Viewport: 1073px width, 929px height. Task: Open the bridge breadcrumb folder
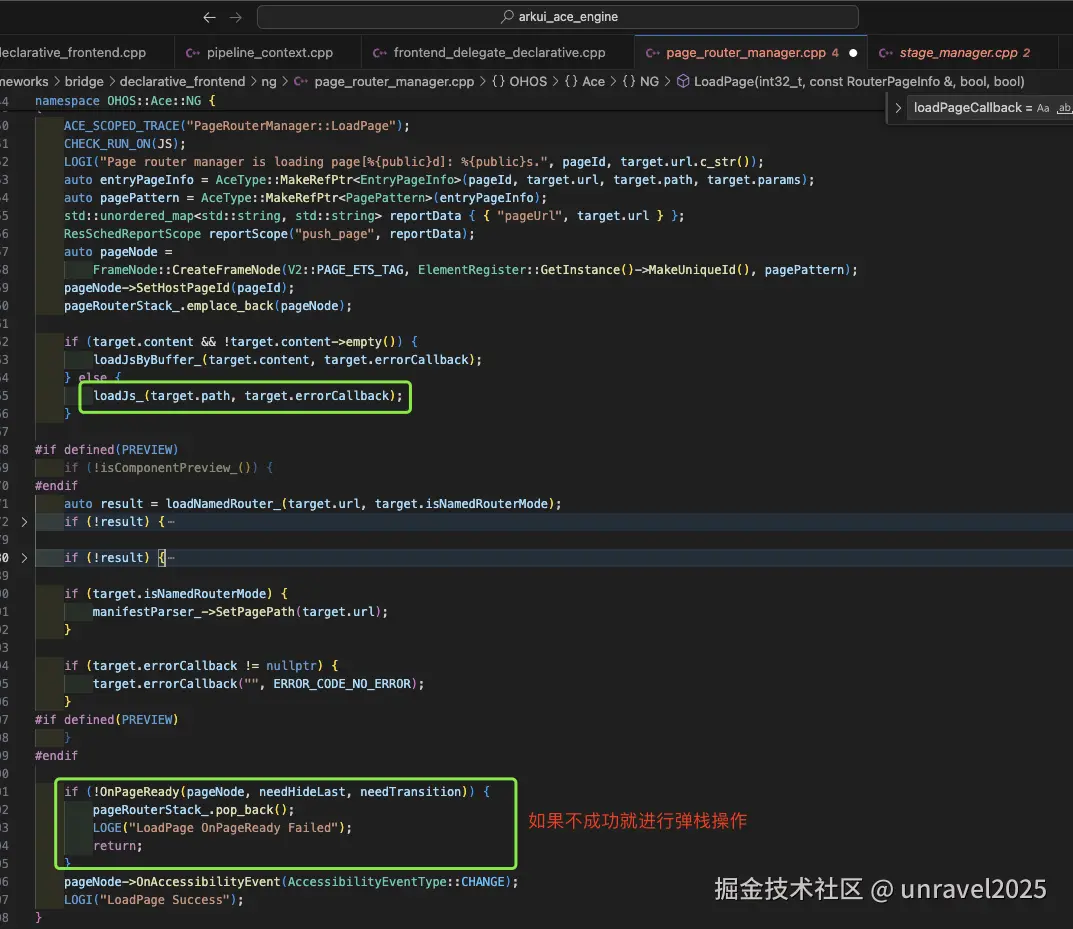(84, 81)
